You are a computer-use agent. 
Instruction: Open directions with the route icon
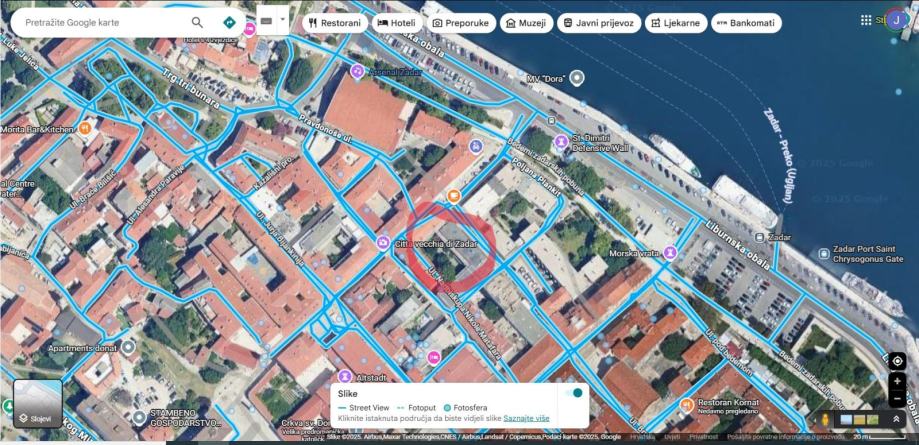(229, 23)
